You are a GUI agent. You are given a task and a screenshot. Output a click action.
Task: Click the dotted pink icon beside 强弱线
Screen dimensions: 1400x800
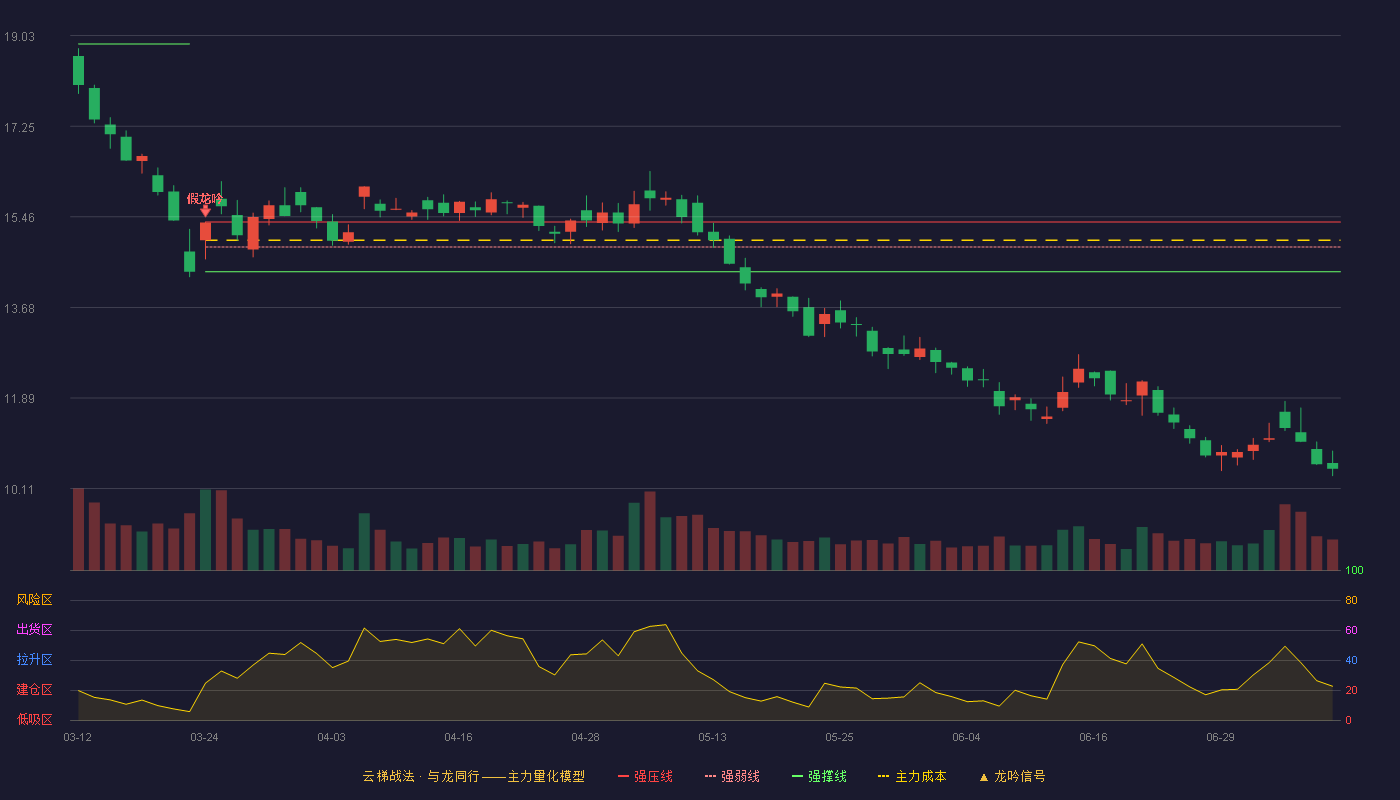(710, 777)
